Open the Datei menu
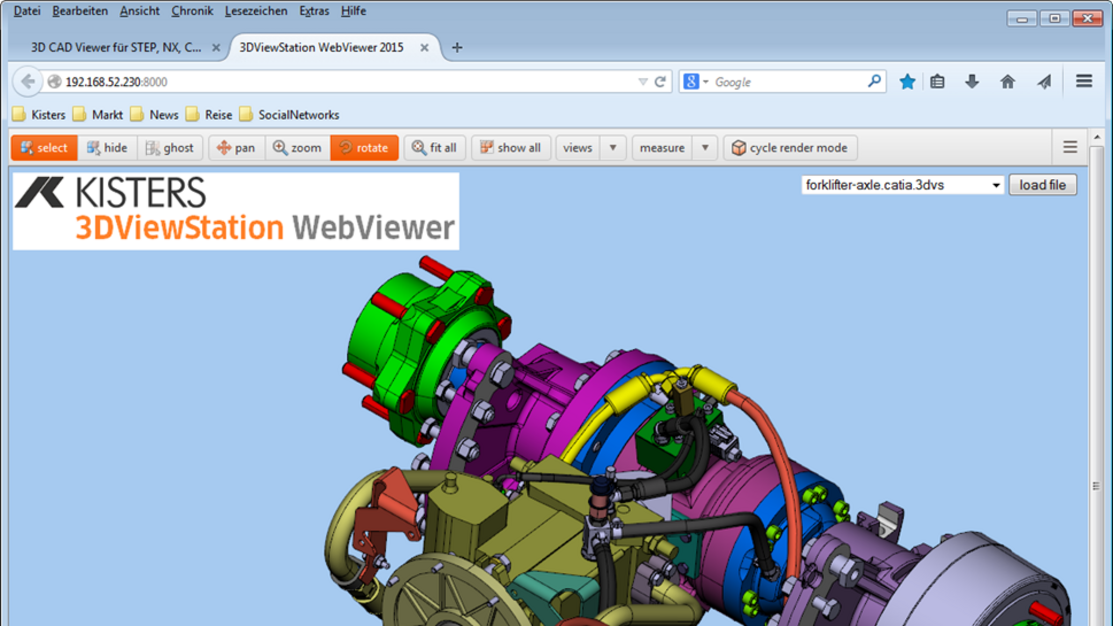The height and width of the screenshot is (626, 1113). [x=27, y=11]
